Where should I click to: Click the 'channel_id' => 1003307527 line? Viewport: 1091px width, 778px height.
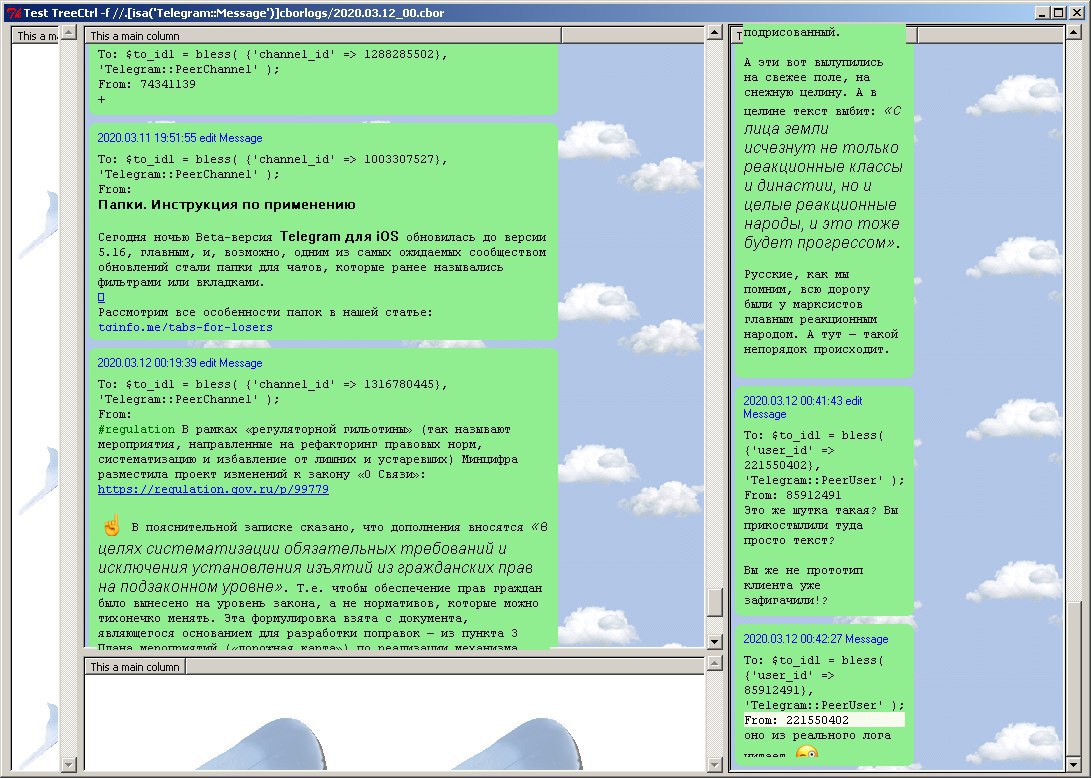tap(273, 159)
